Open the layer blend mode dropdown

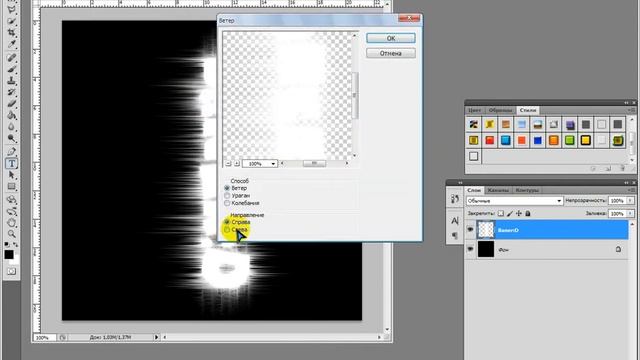(x=514, y=201)
